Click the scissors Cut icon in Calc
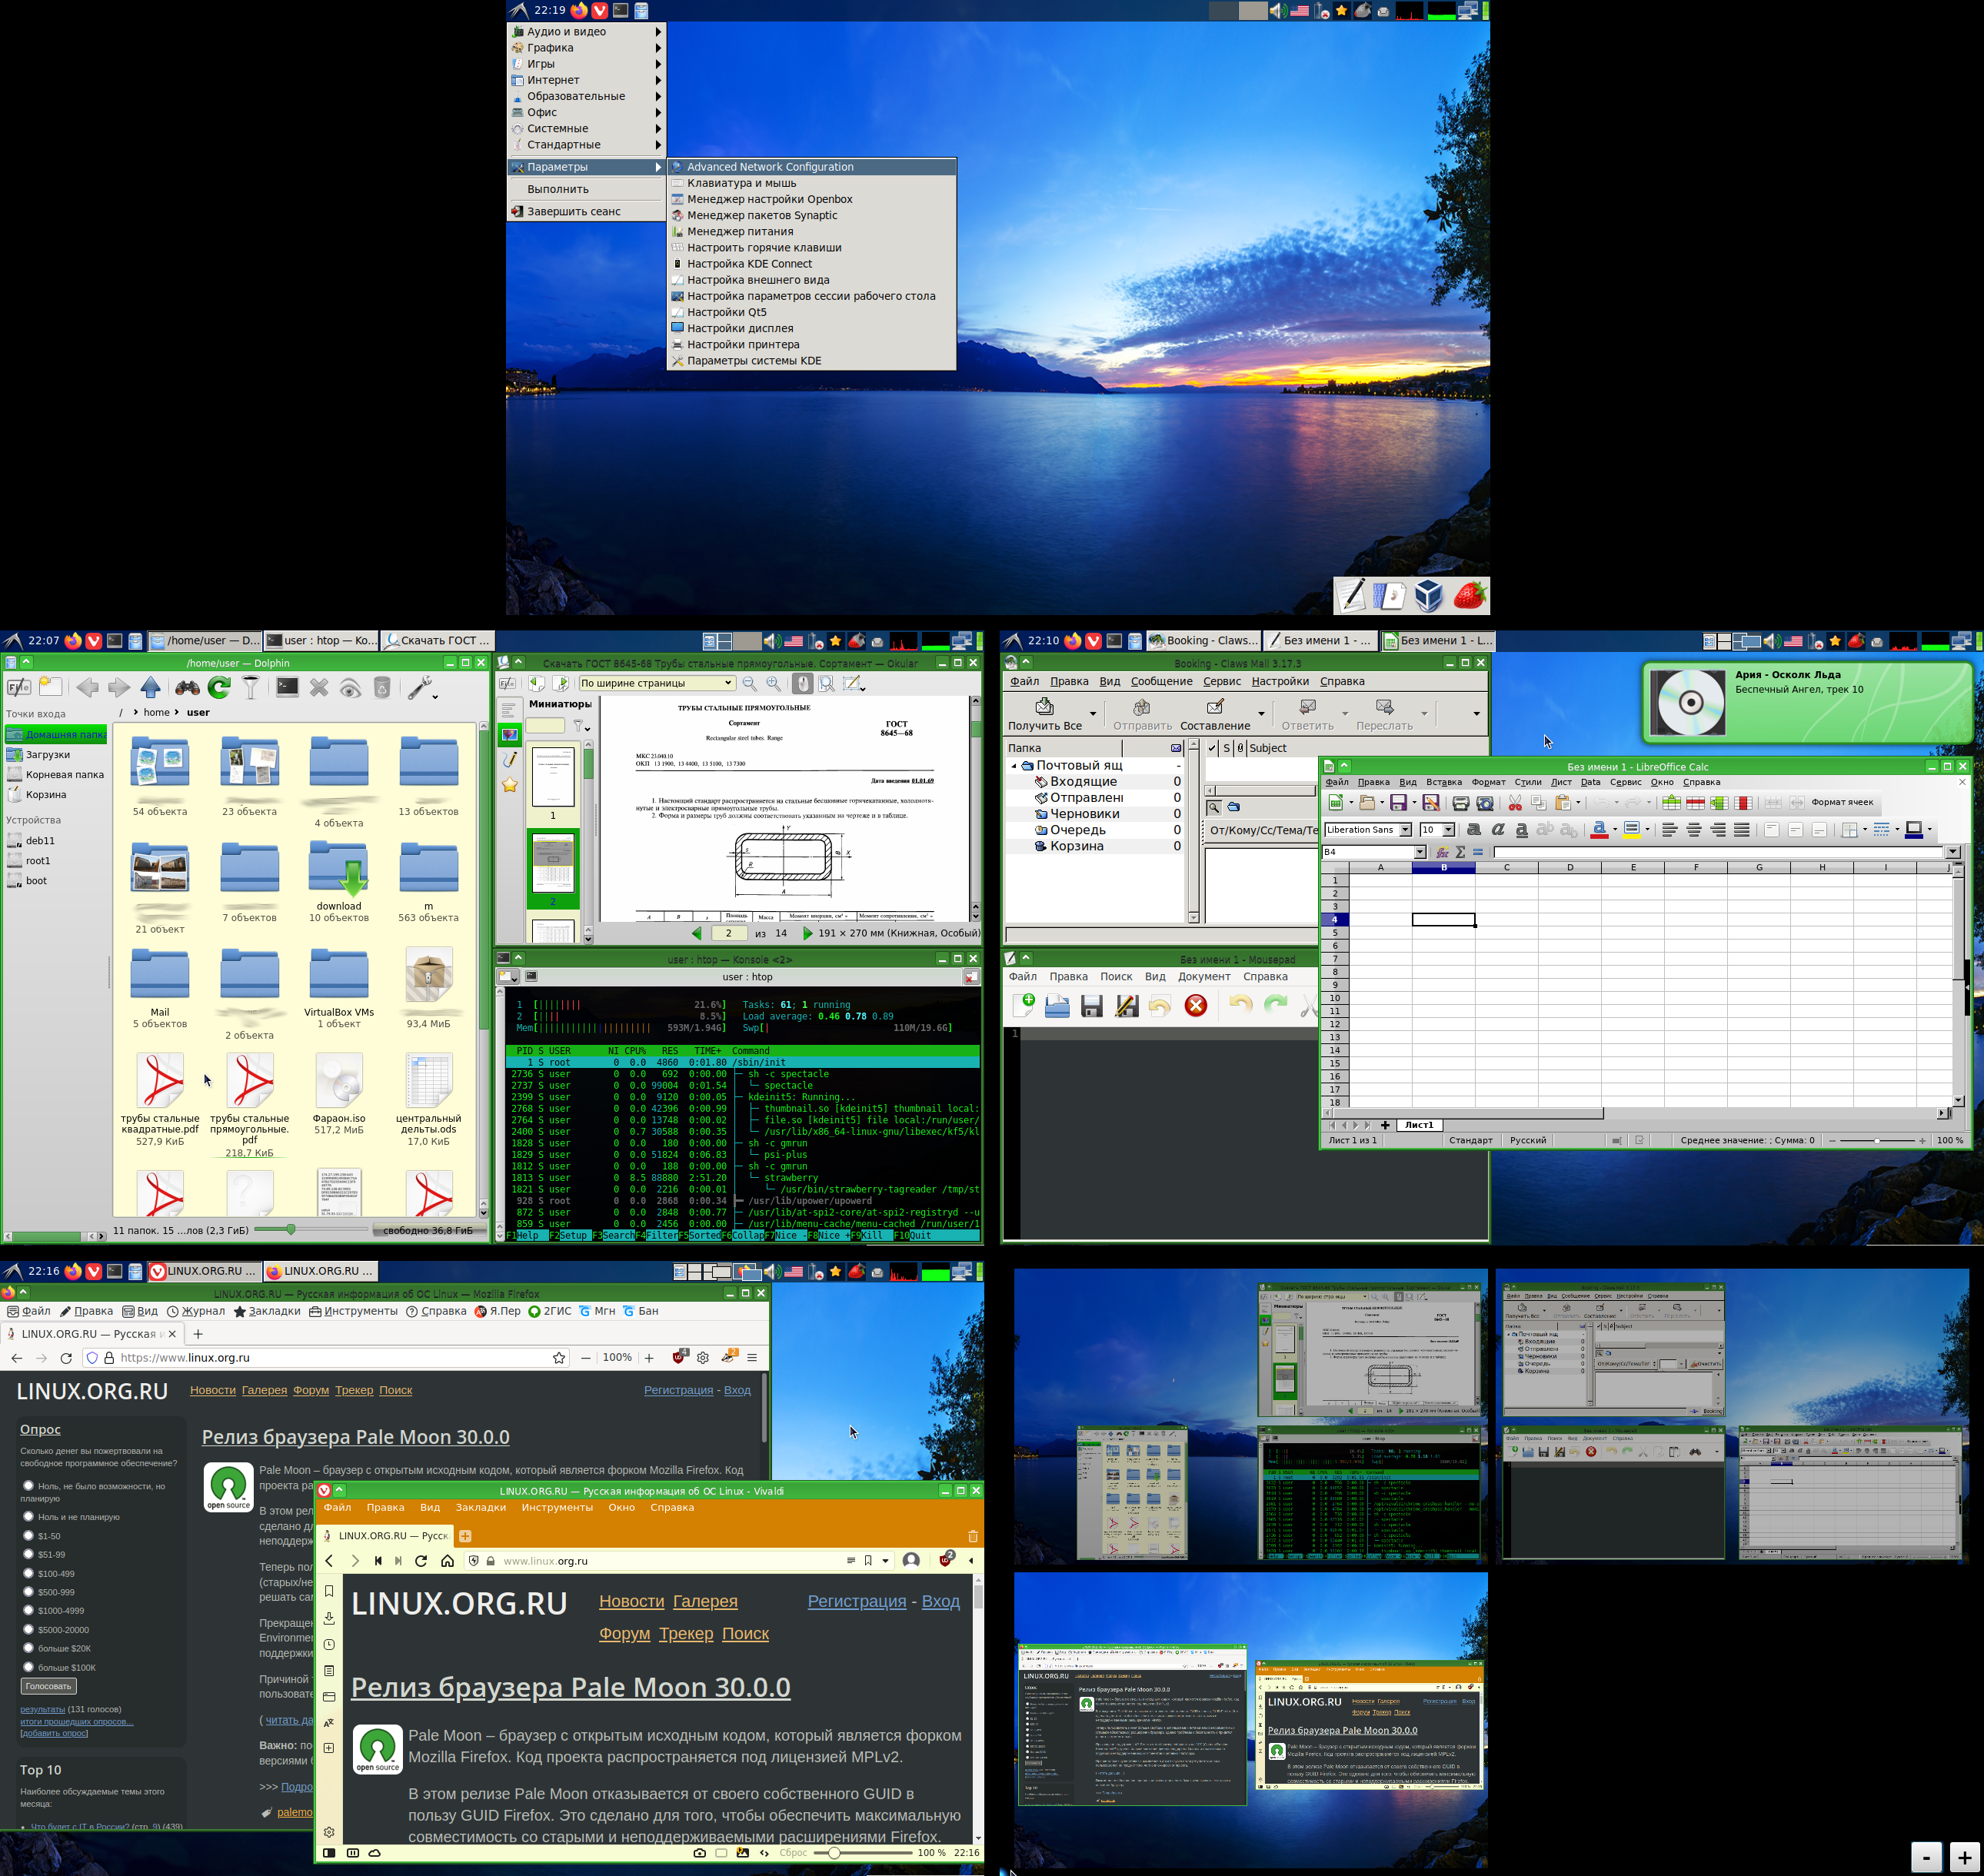Image resolution: width=1984 pixels, height=1876 pixels. pyautogui.click(x=1515, y=803)
